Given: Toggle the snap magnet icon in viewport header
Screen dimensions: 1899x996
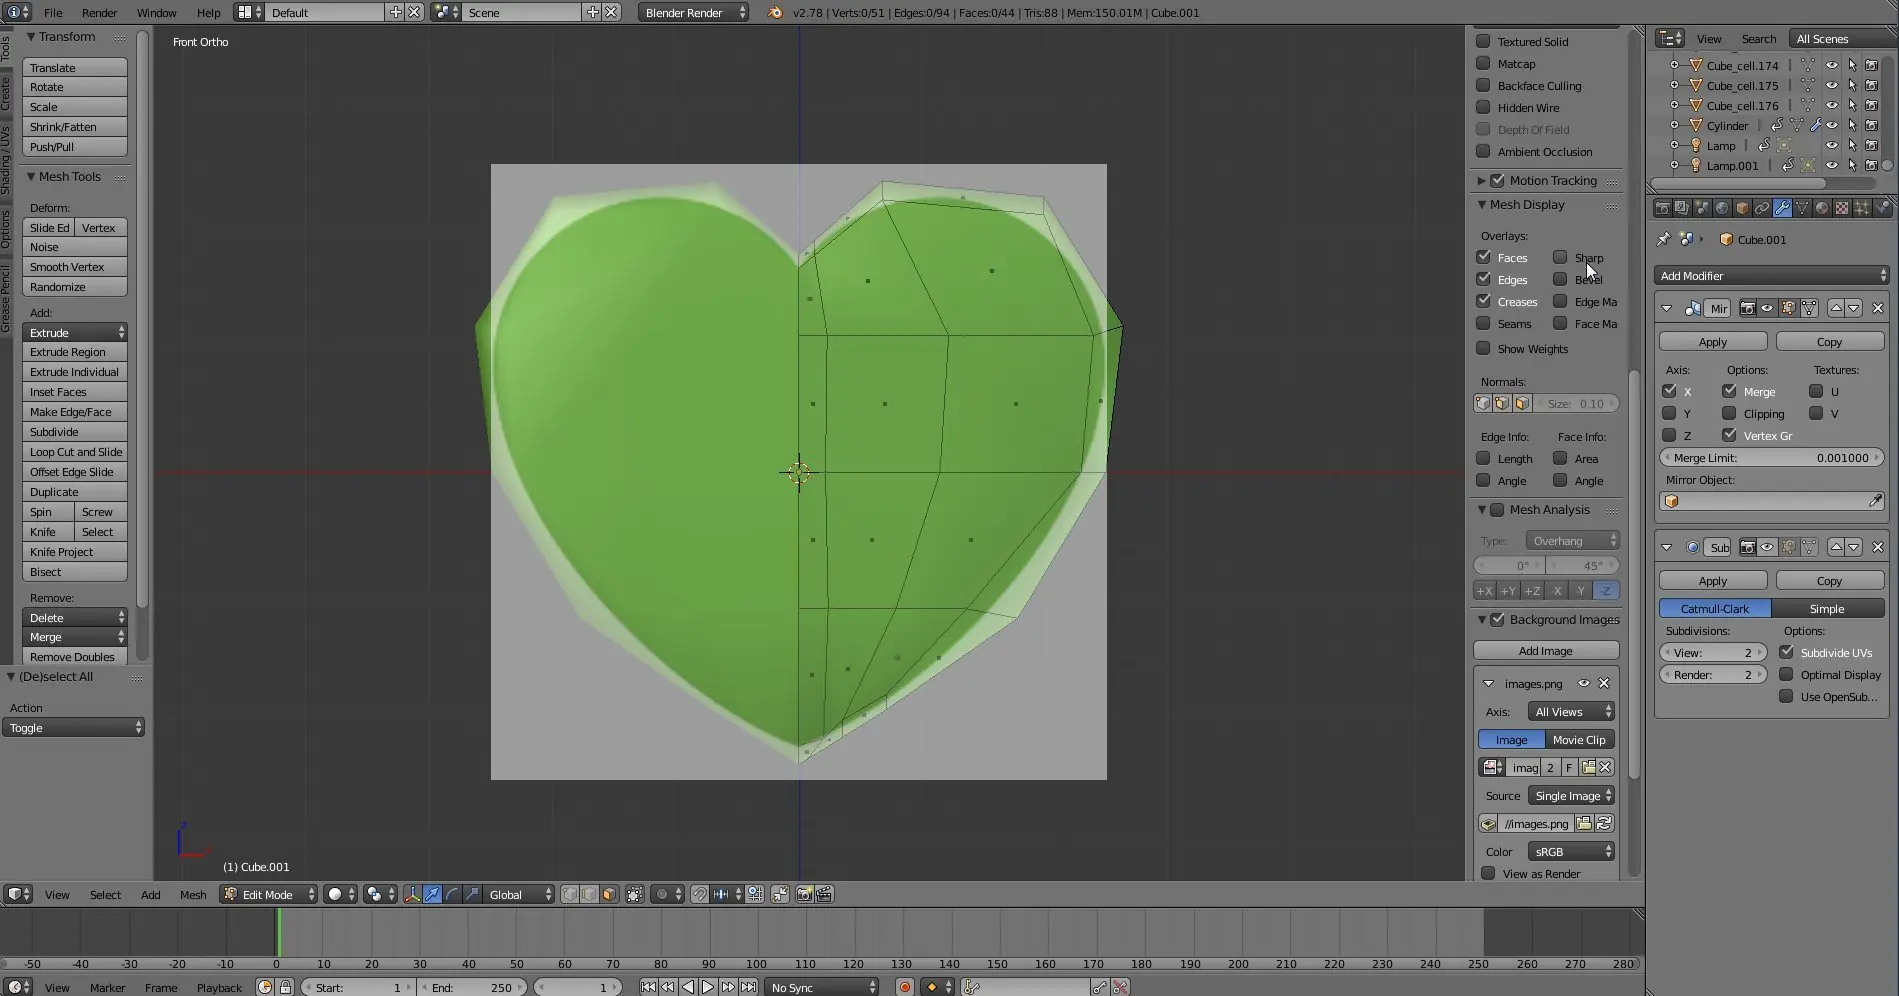Looking at the screenshot, I should coord(698,894).
